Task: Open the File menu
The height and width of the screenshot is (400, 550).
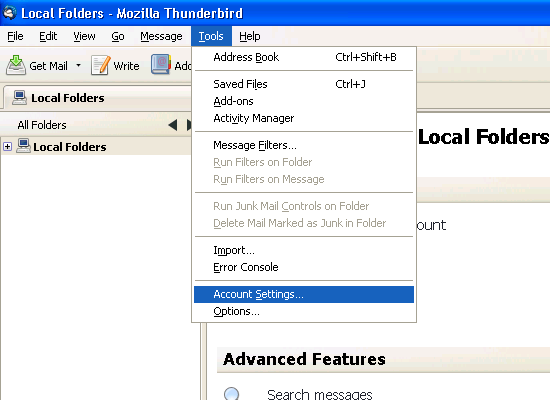Action: click(x=15, y=36)
